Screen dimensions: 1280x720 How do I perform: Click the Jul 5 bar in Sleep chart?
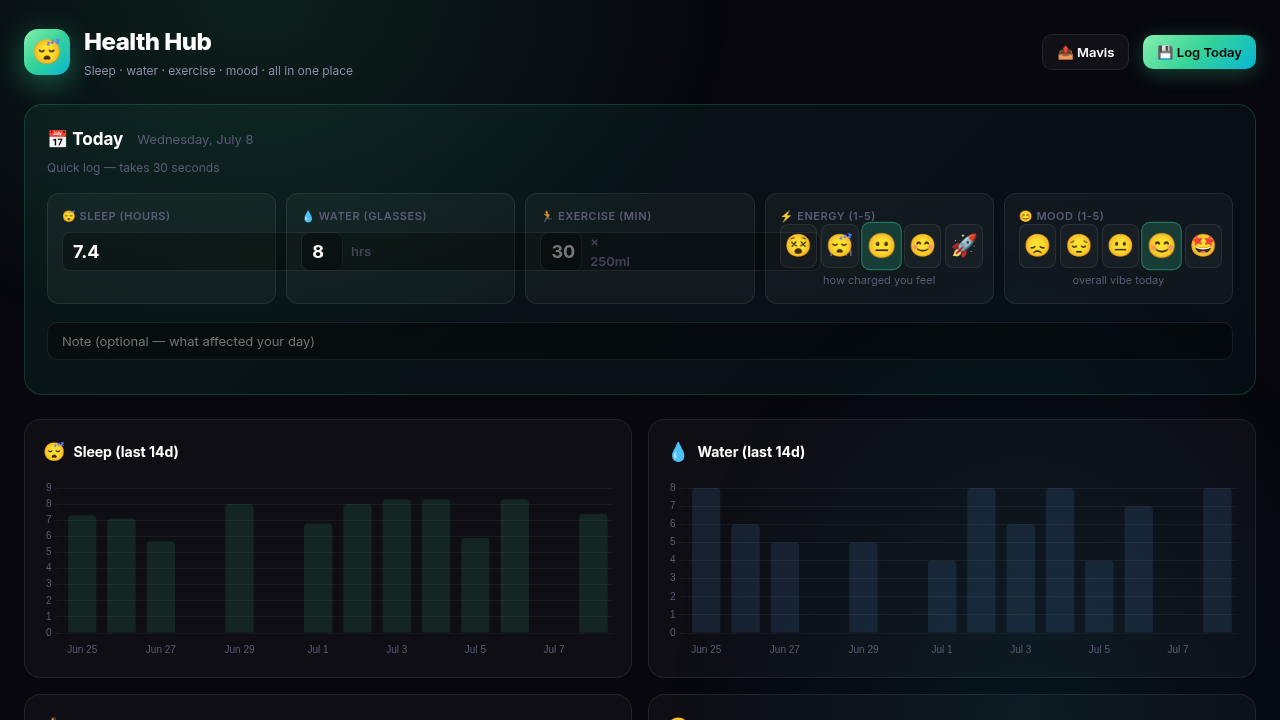point(475,585)
